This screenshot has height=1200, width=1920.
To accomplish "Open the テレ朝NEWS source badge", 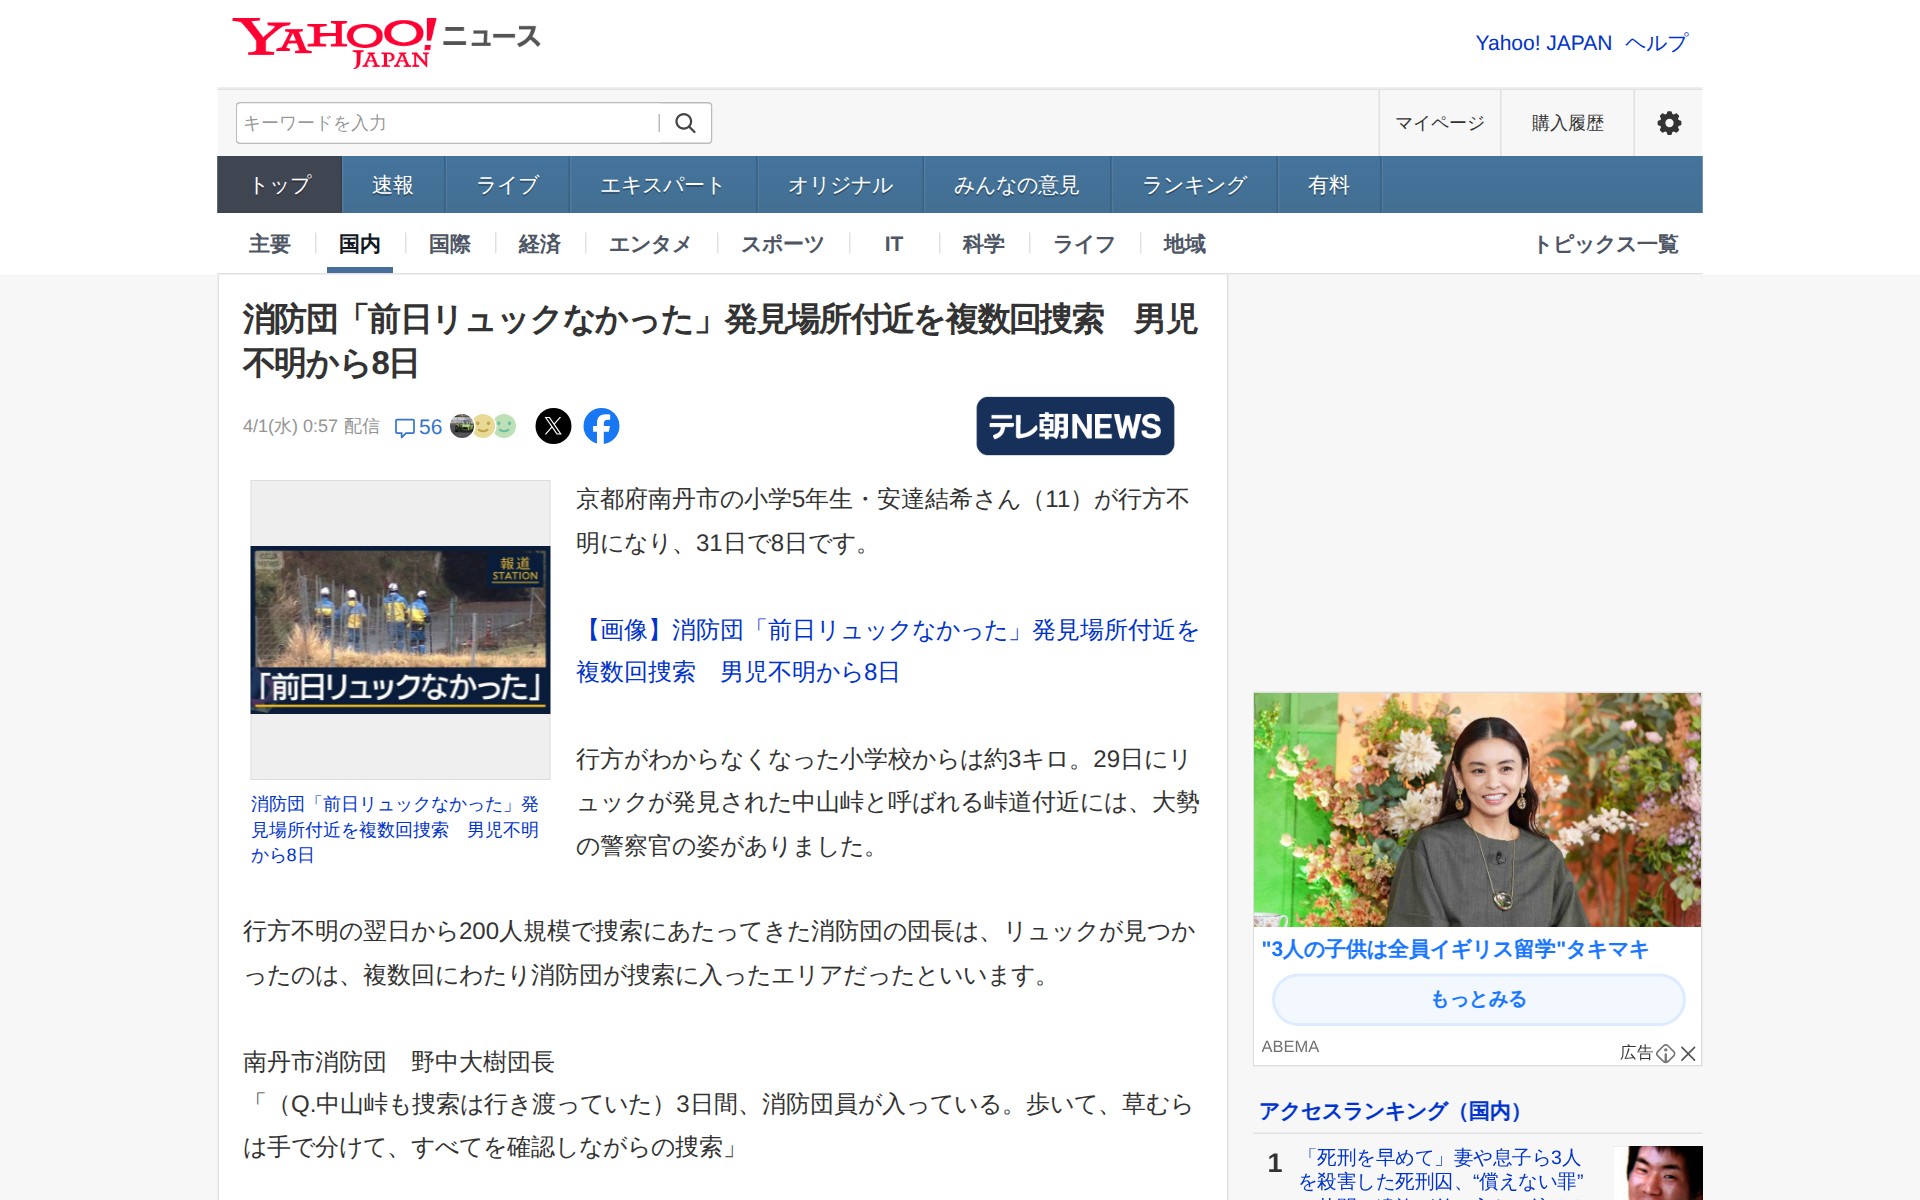I will [1074, 426].
